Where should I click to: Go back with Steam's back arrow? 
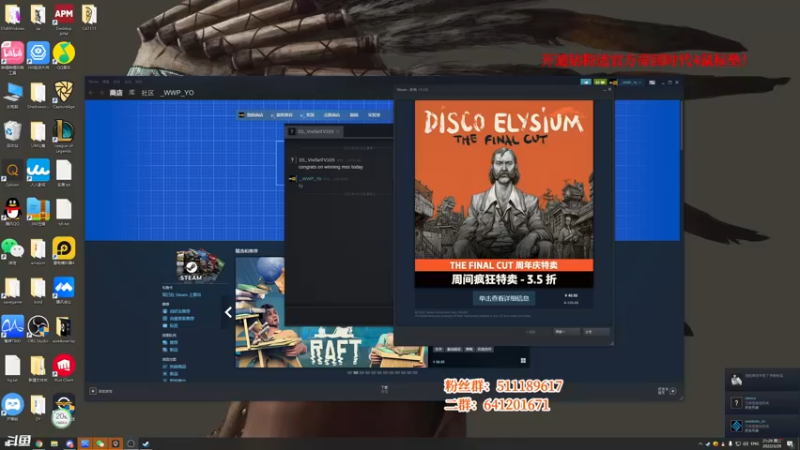coord(91,93)
